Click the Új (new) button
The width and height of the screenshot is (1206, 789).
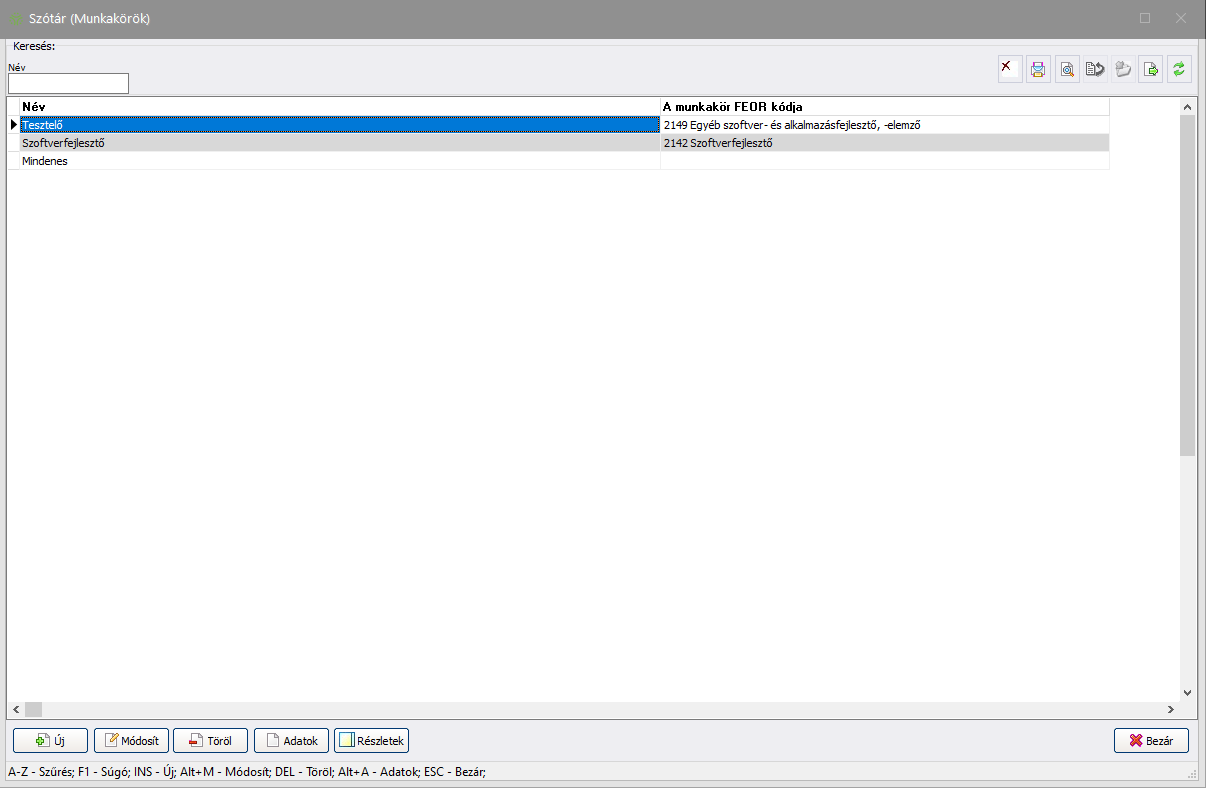(50, 741)
